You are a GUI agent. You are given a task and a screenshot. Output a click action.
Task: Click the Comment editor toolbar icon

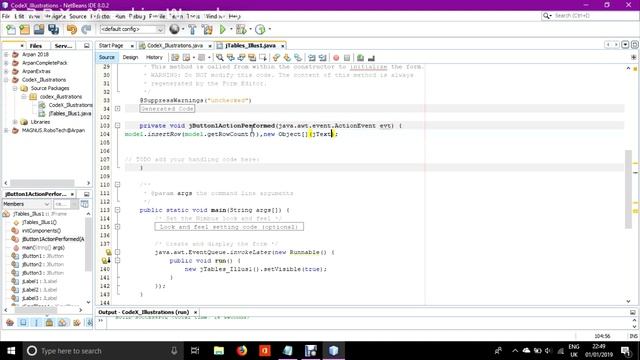click(x=360, y=58)
